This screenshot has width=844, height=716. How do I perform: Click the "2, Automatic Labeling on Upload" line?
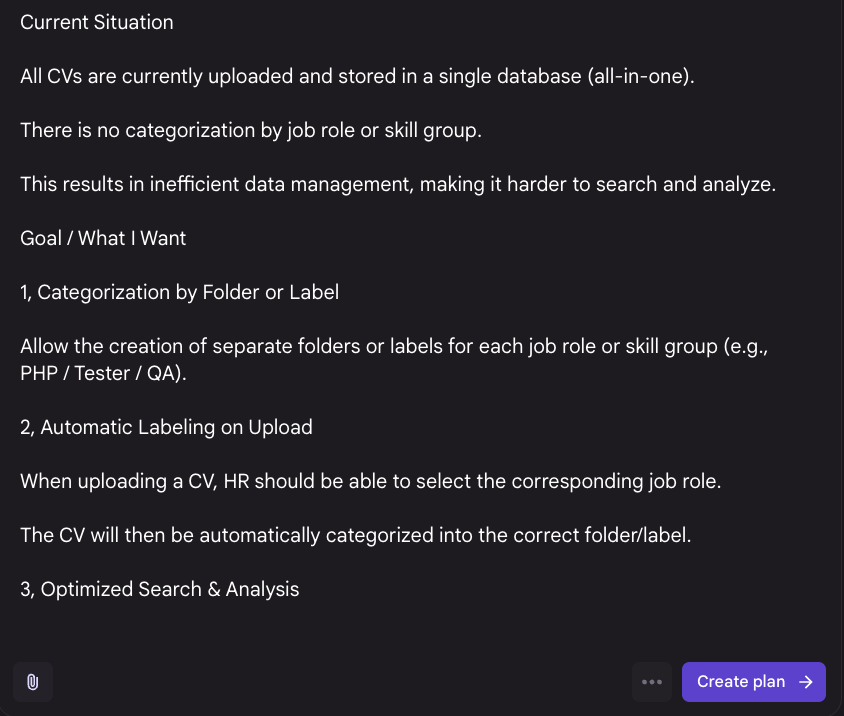pos(167,428)
